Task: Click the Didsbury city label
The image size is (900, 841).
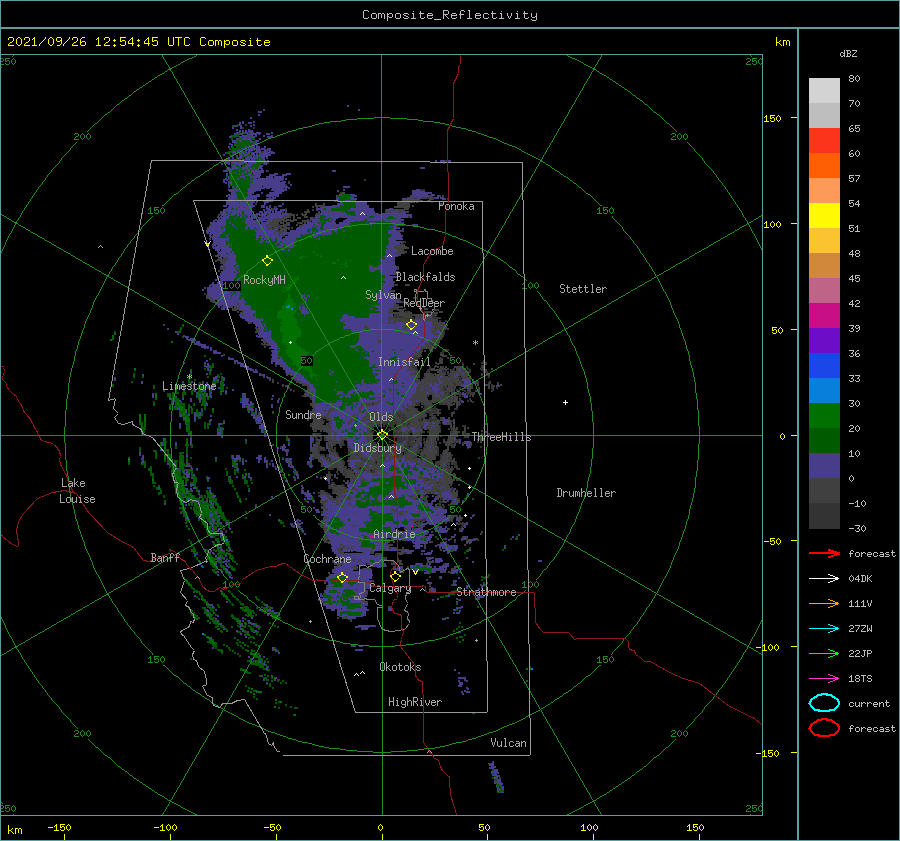Action: click(378, 448)
